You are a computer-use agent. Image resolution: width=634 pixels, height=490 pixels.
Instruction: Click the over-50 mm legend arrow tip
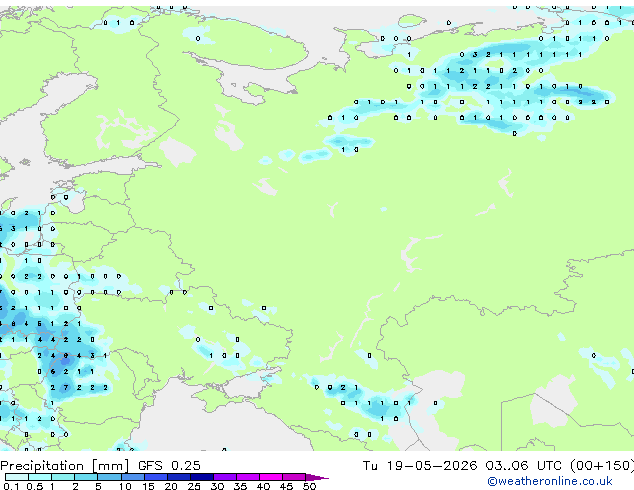317,477
